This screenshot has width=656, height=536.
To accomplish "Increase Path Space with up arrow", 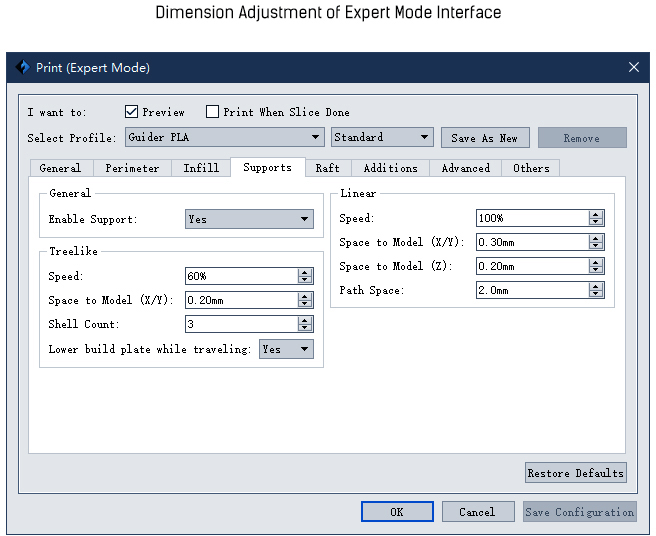I will pyautogui.click(x=596, y=286).
